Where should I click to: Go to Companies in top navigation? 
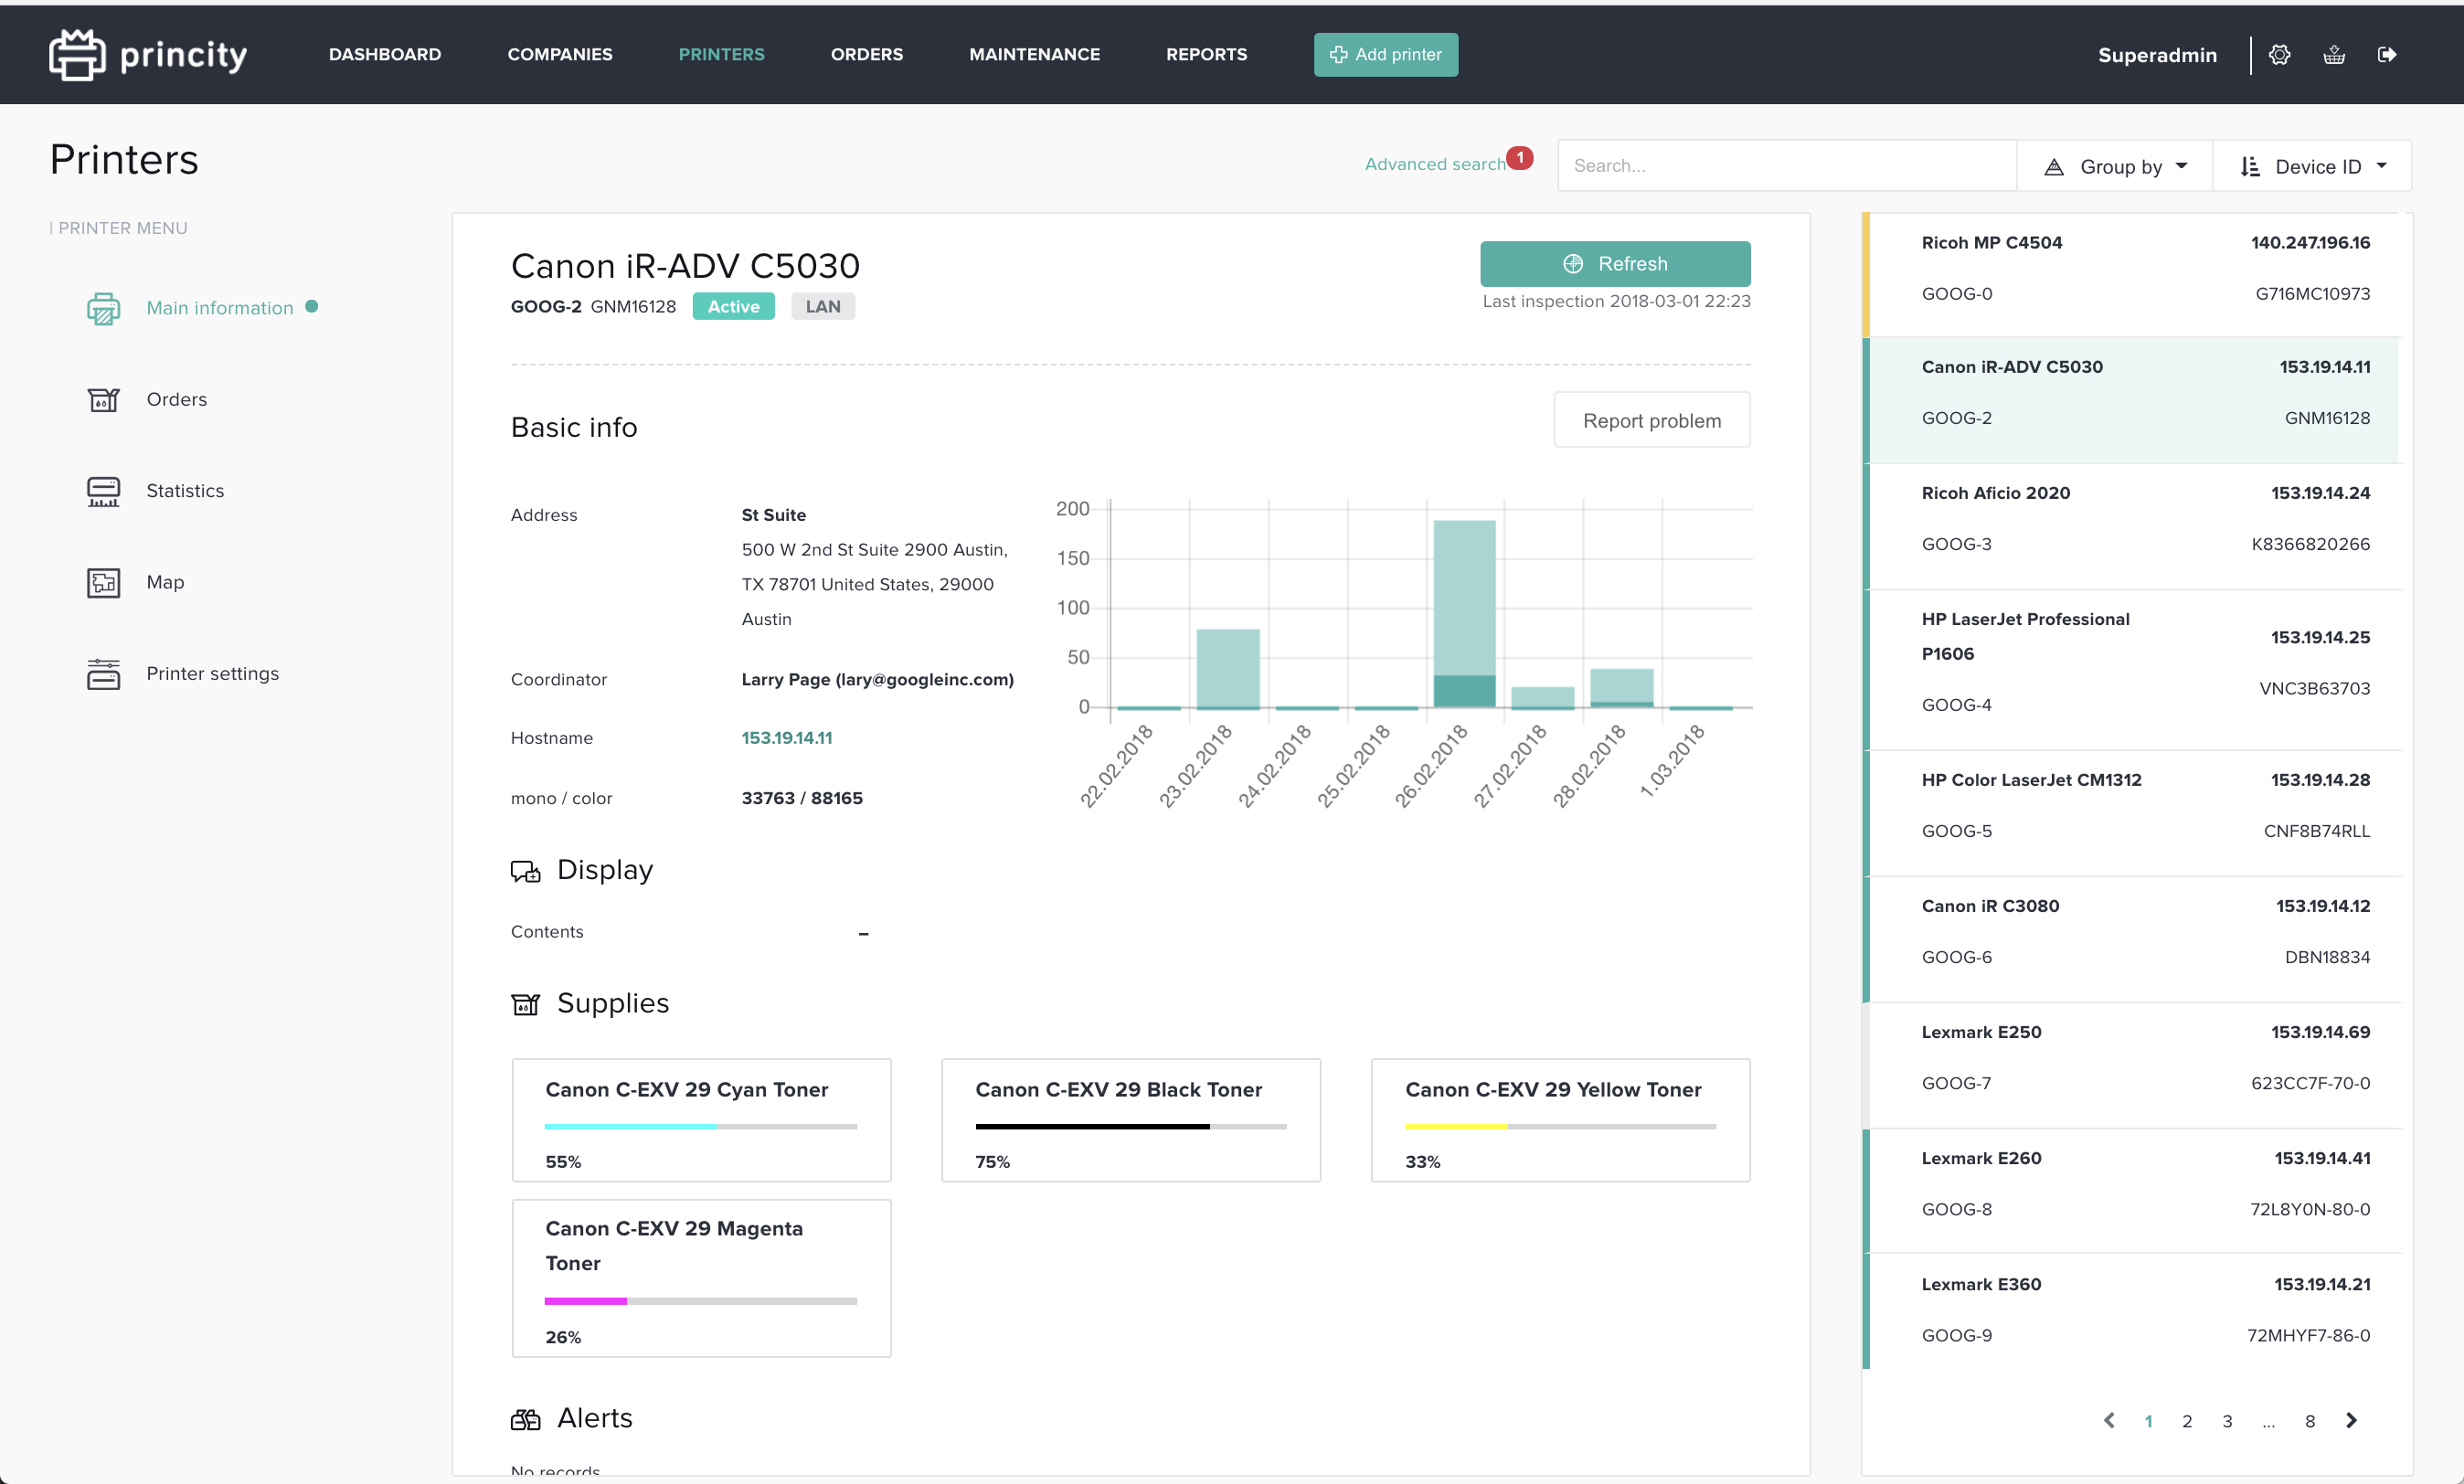tap(559, 55)
